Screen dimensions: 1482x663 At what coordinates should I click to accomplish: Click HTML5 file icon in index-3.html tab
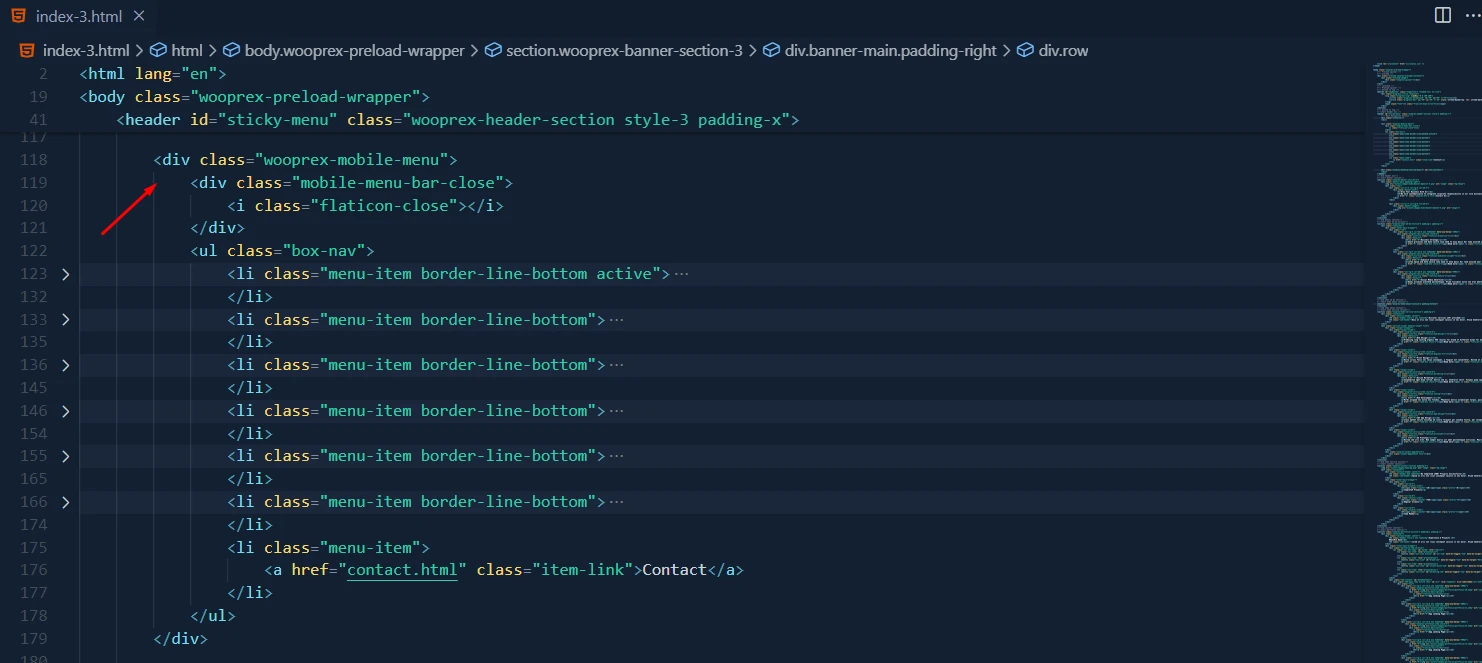point(17,17)
